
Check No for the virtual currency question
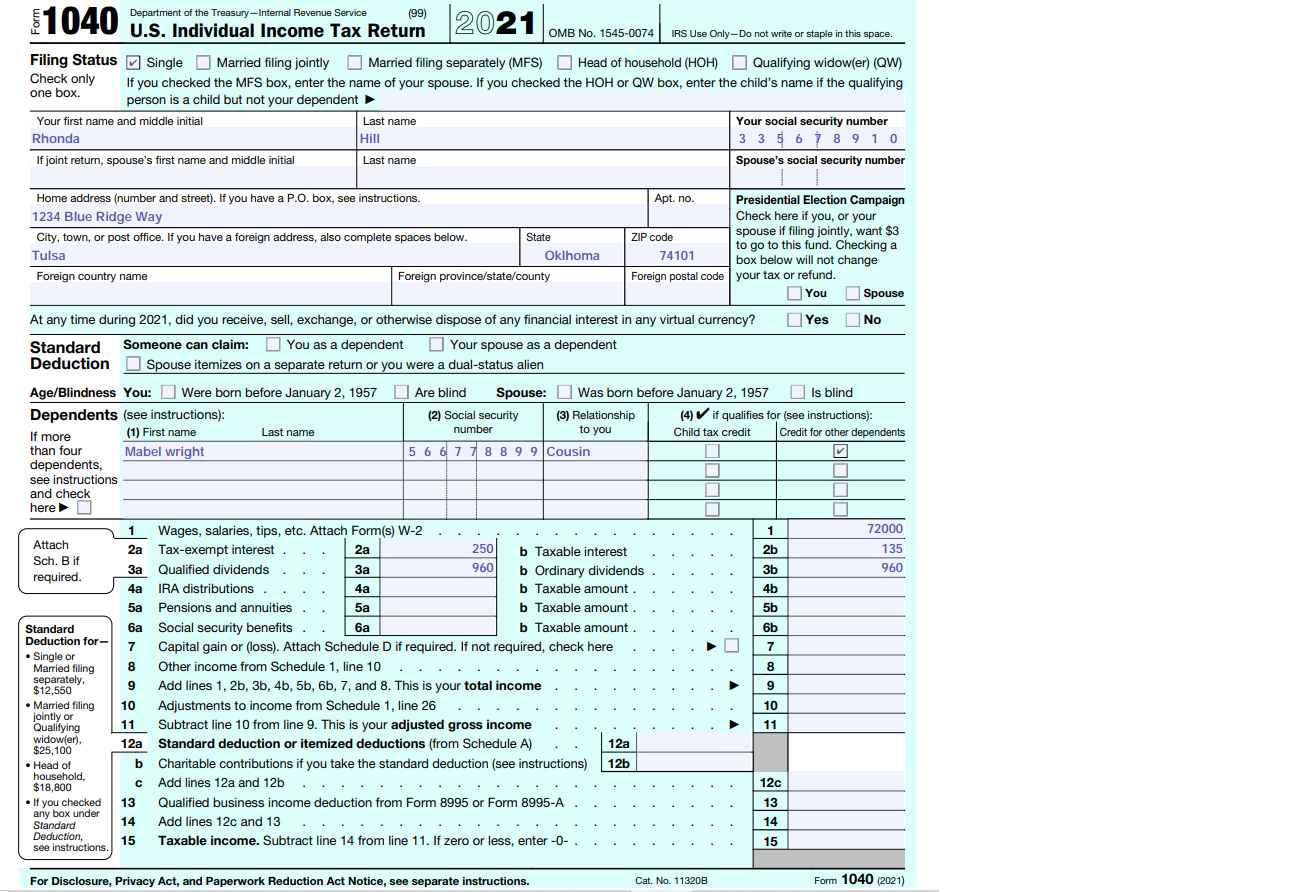855,319
